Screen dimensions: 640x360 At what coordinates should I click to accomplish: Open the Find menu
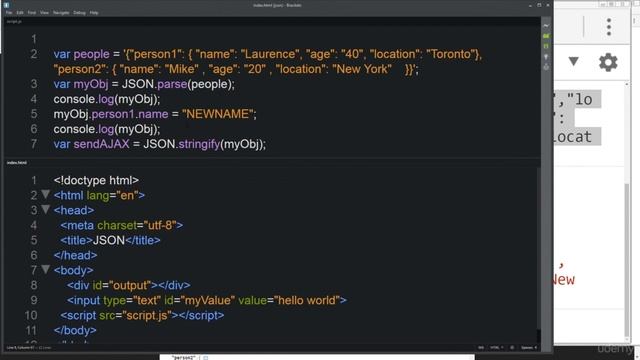32,13
